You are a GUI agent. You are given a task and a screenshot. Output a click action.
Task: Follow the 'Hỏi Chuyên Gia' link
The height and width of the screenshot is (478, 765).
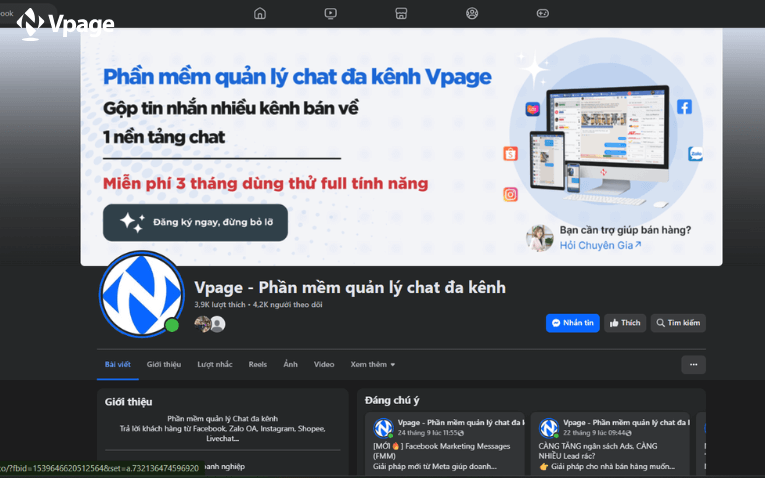(600, 244)
